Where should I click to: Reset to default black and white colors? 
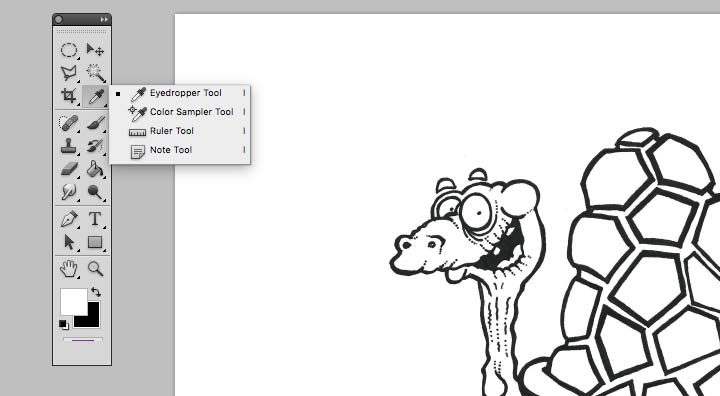(64, 325)
